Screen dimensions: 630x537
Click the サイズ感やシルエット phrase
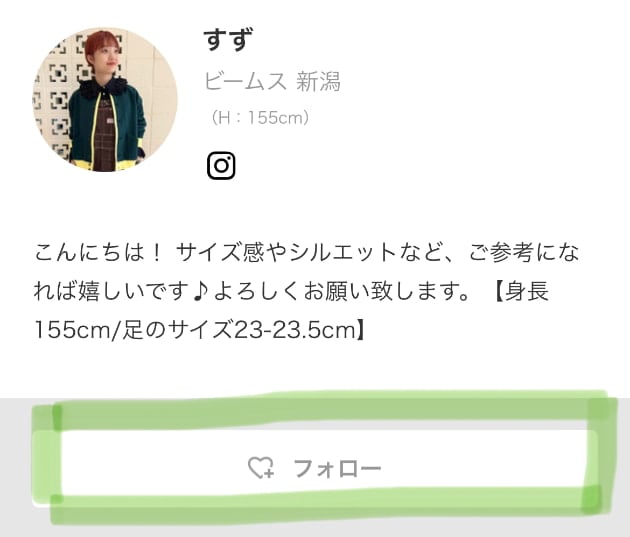285,253
